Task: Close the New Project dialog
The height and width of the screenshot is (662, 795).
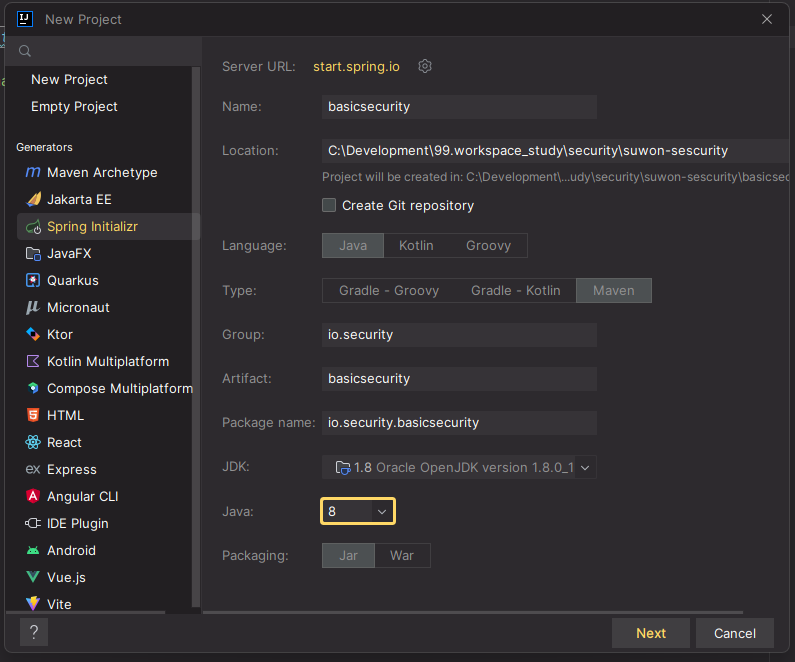Action: [767, 19]
